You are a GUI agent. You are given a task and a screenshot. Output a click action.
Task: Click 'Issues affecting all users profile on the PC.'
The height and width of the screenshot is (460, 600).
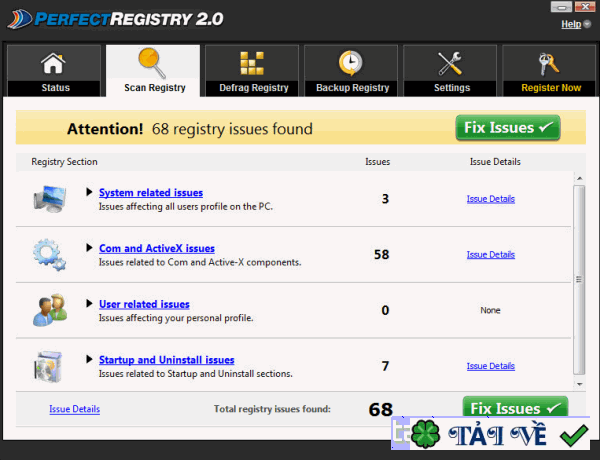(186, 207)
